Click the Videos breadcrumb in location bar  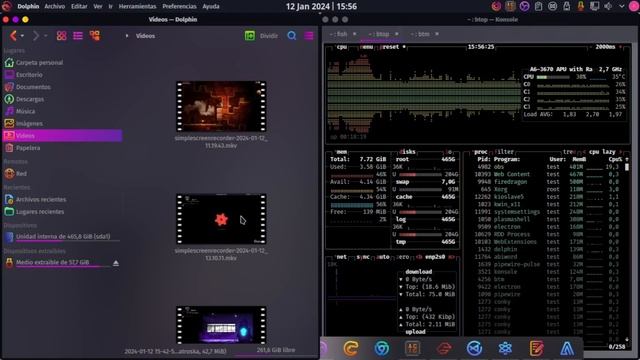(145, 36)
